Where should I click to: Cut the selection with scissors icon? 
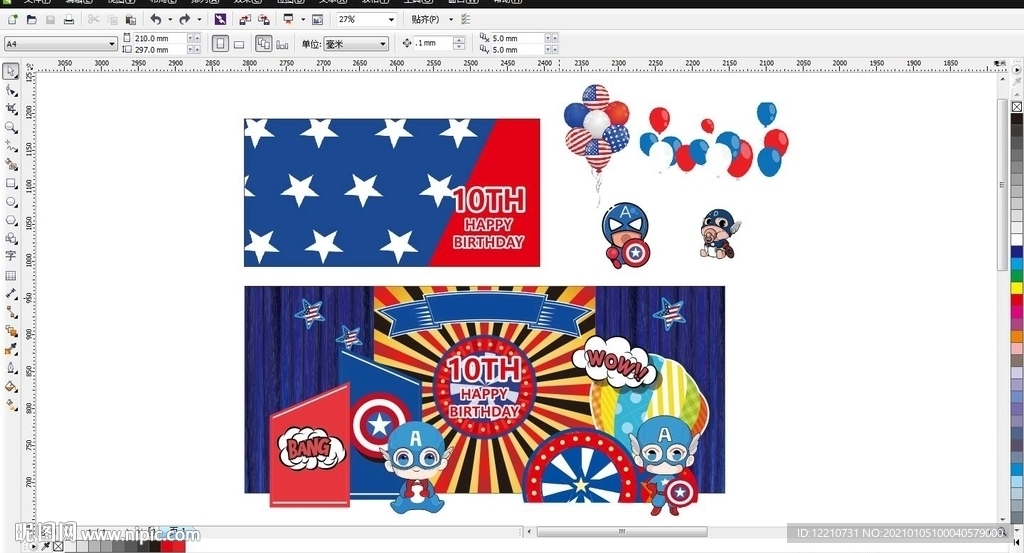coord(93,20)
